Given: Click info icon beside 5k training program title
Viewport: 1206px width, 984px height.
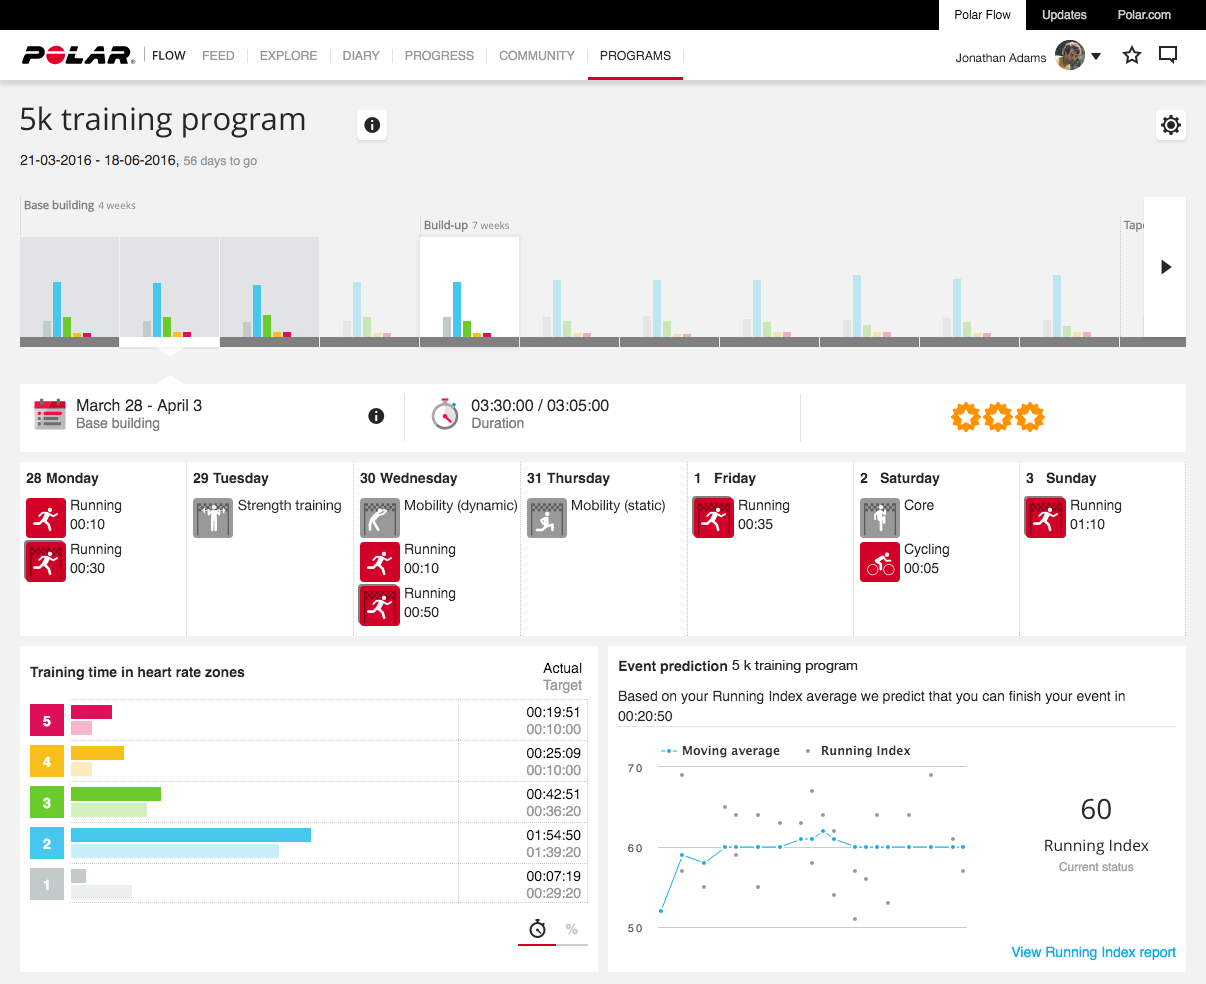Looking at the screenshot, I should (372, 125).
